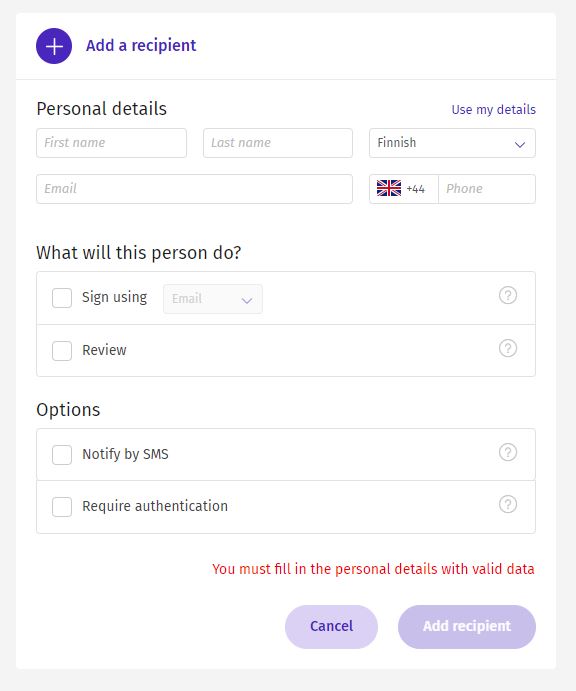Enable the Sign using checkbox
Image resolution: width=576 pixels, height=691 pixels.
(x=62, y=298)
